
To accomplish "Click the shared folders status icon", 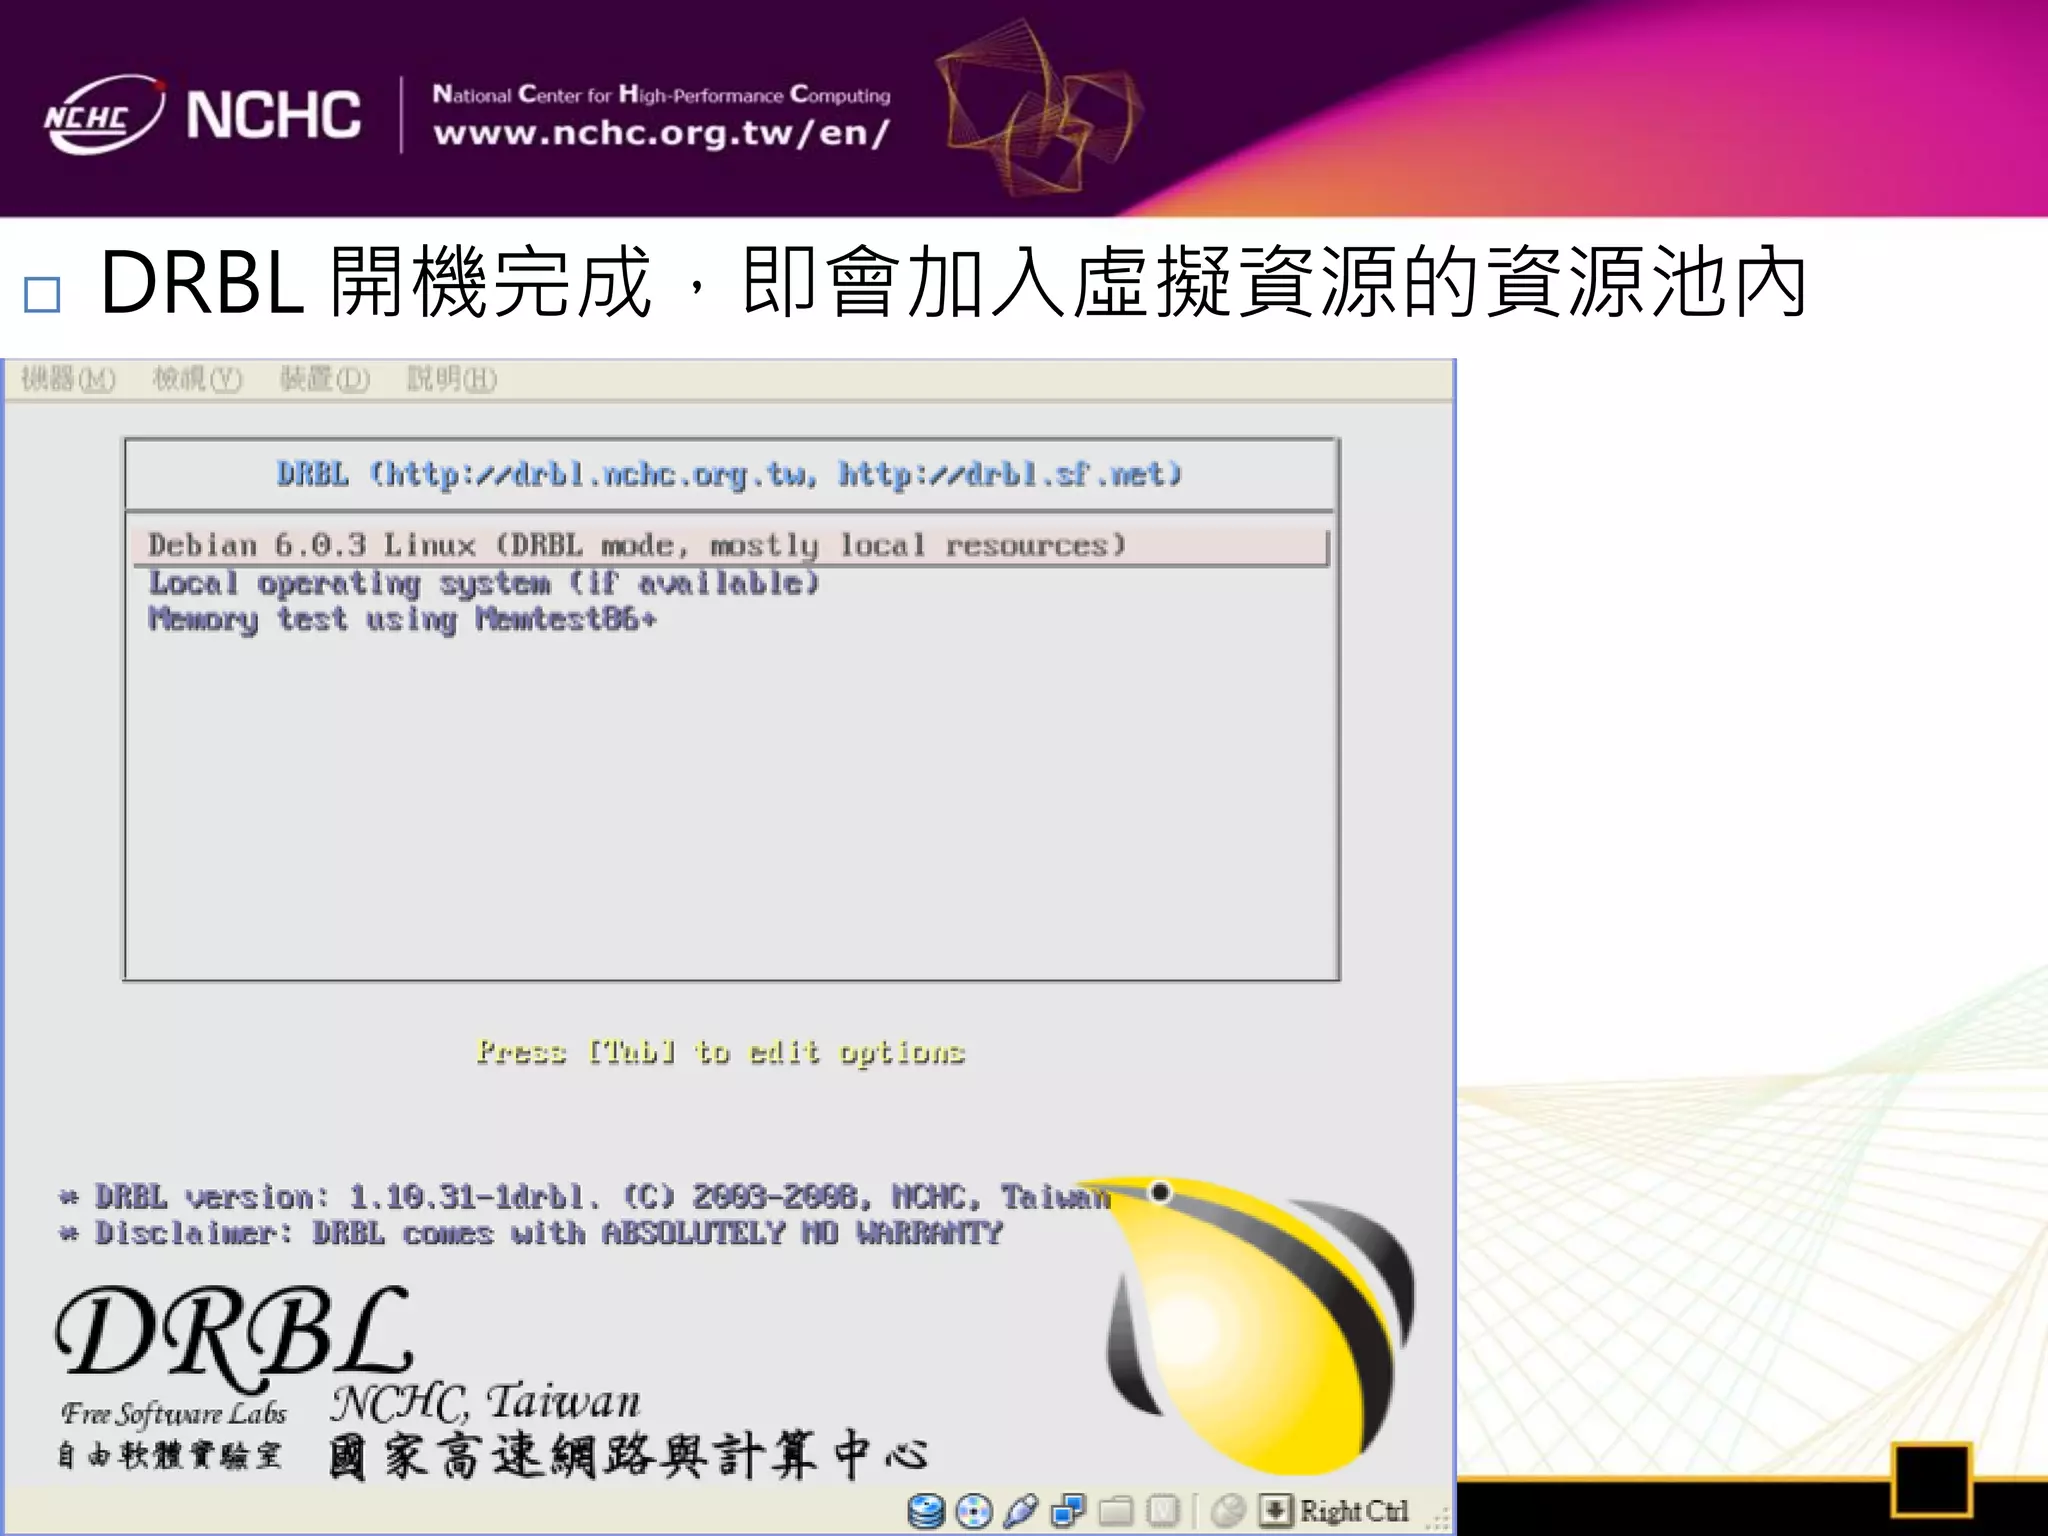I will 1115,1510.
